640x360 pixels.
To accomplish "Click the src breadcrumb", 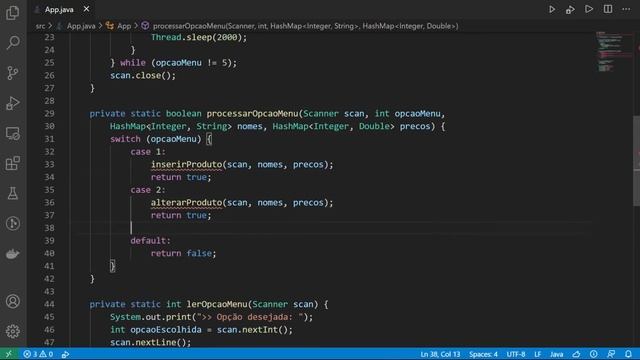I will (x=40, y=26).
